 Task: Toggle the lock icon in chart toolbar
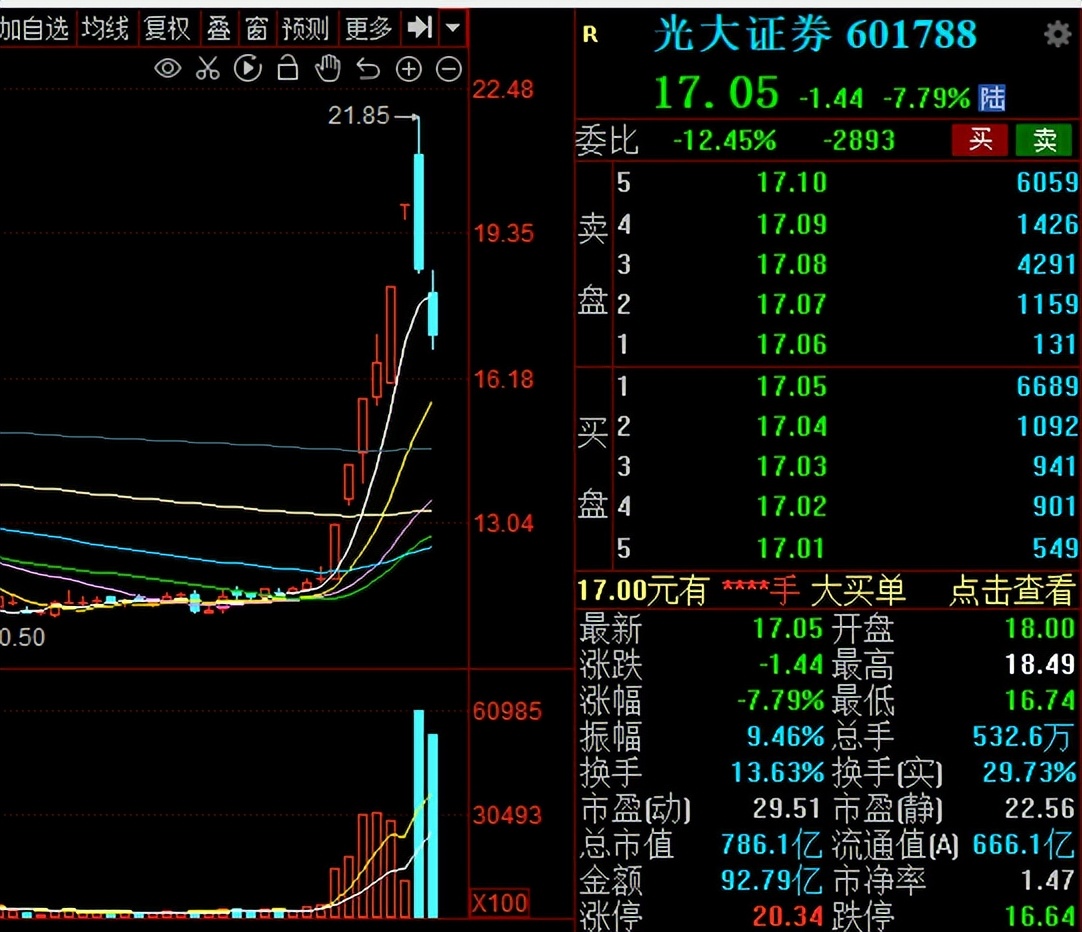pos(288,68)
